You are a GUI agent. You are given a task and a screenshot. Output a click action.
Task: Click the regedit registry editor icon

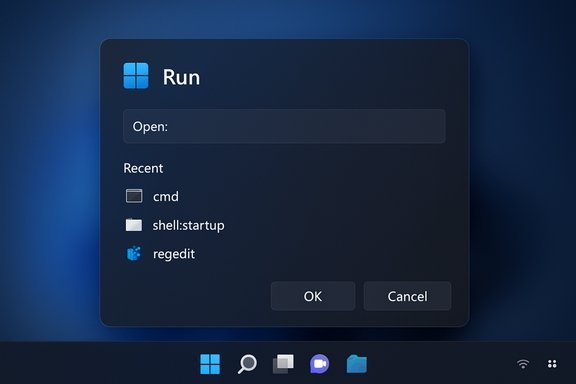point(134,253)
